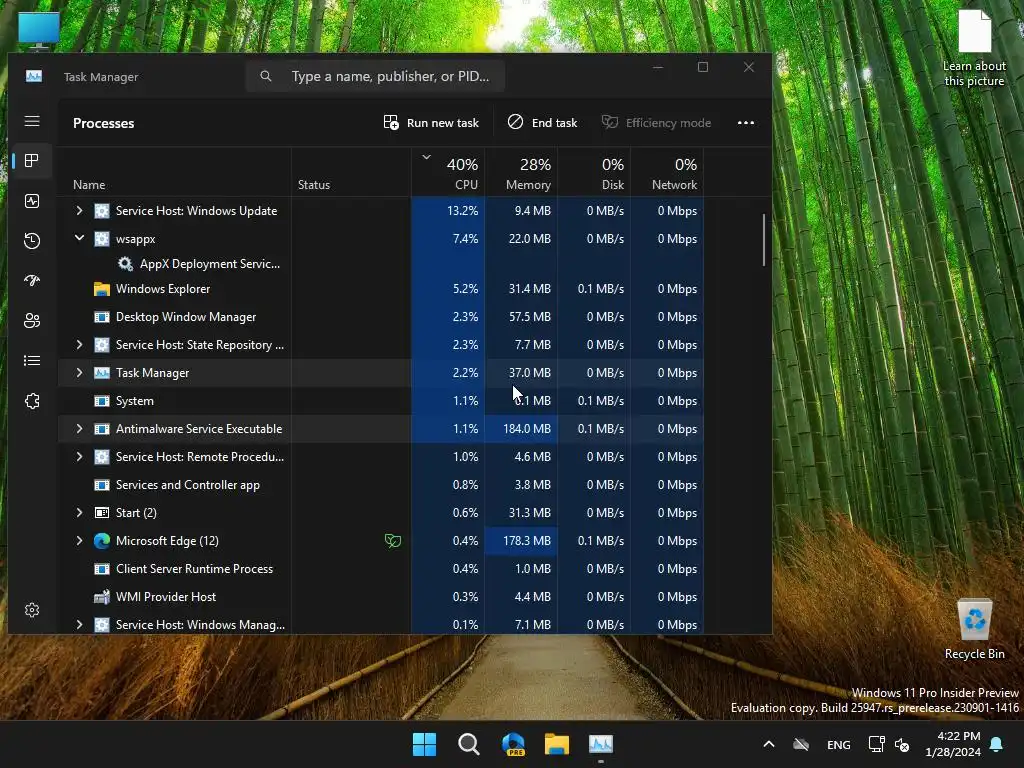Select Services and Controller app row

pos(381,485)
